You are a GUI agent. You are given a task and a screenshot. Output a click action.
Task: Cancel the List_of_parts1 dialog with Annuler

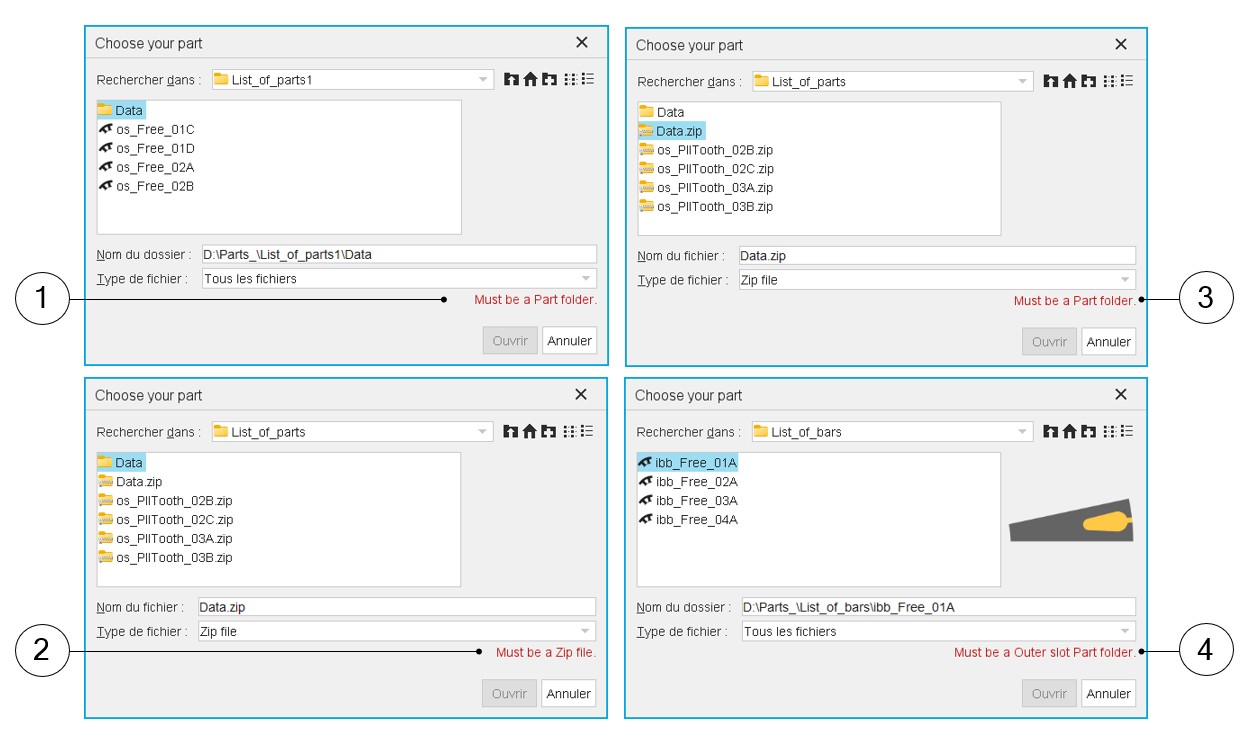click(x=569, y=340)
